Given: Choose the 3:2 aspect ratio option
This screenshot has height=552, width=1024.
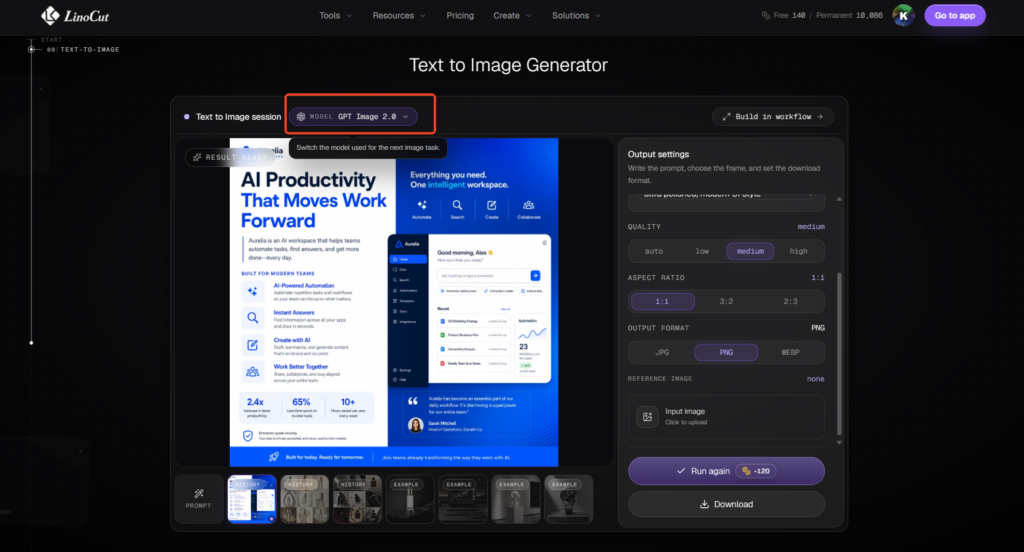Looking at the screenshot, I should (x=726, y=301).
